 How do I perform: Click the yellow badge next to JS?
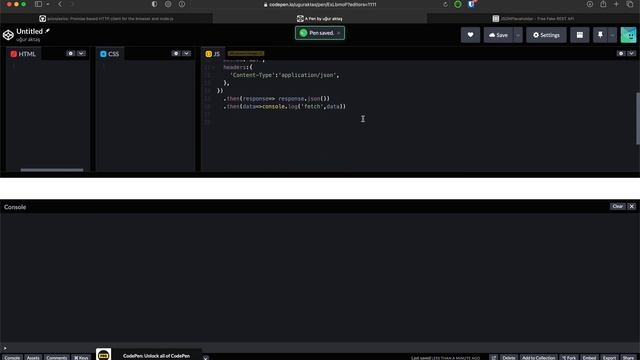click(246, 53)
